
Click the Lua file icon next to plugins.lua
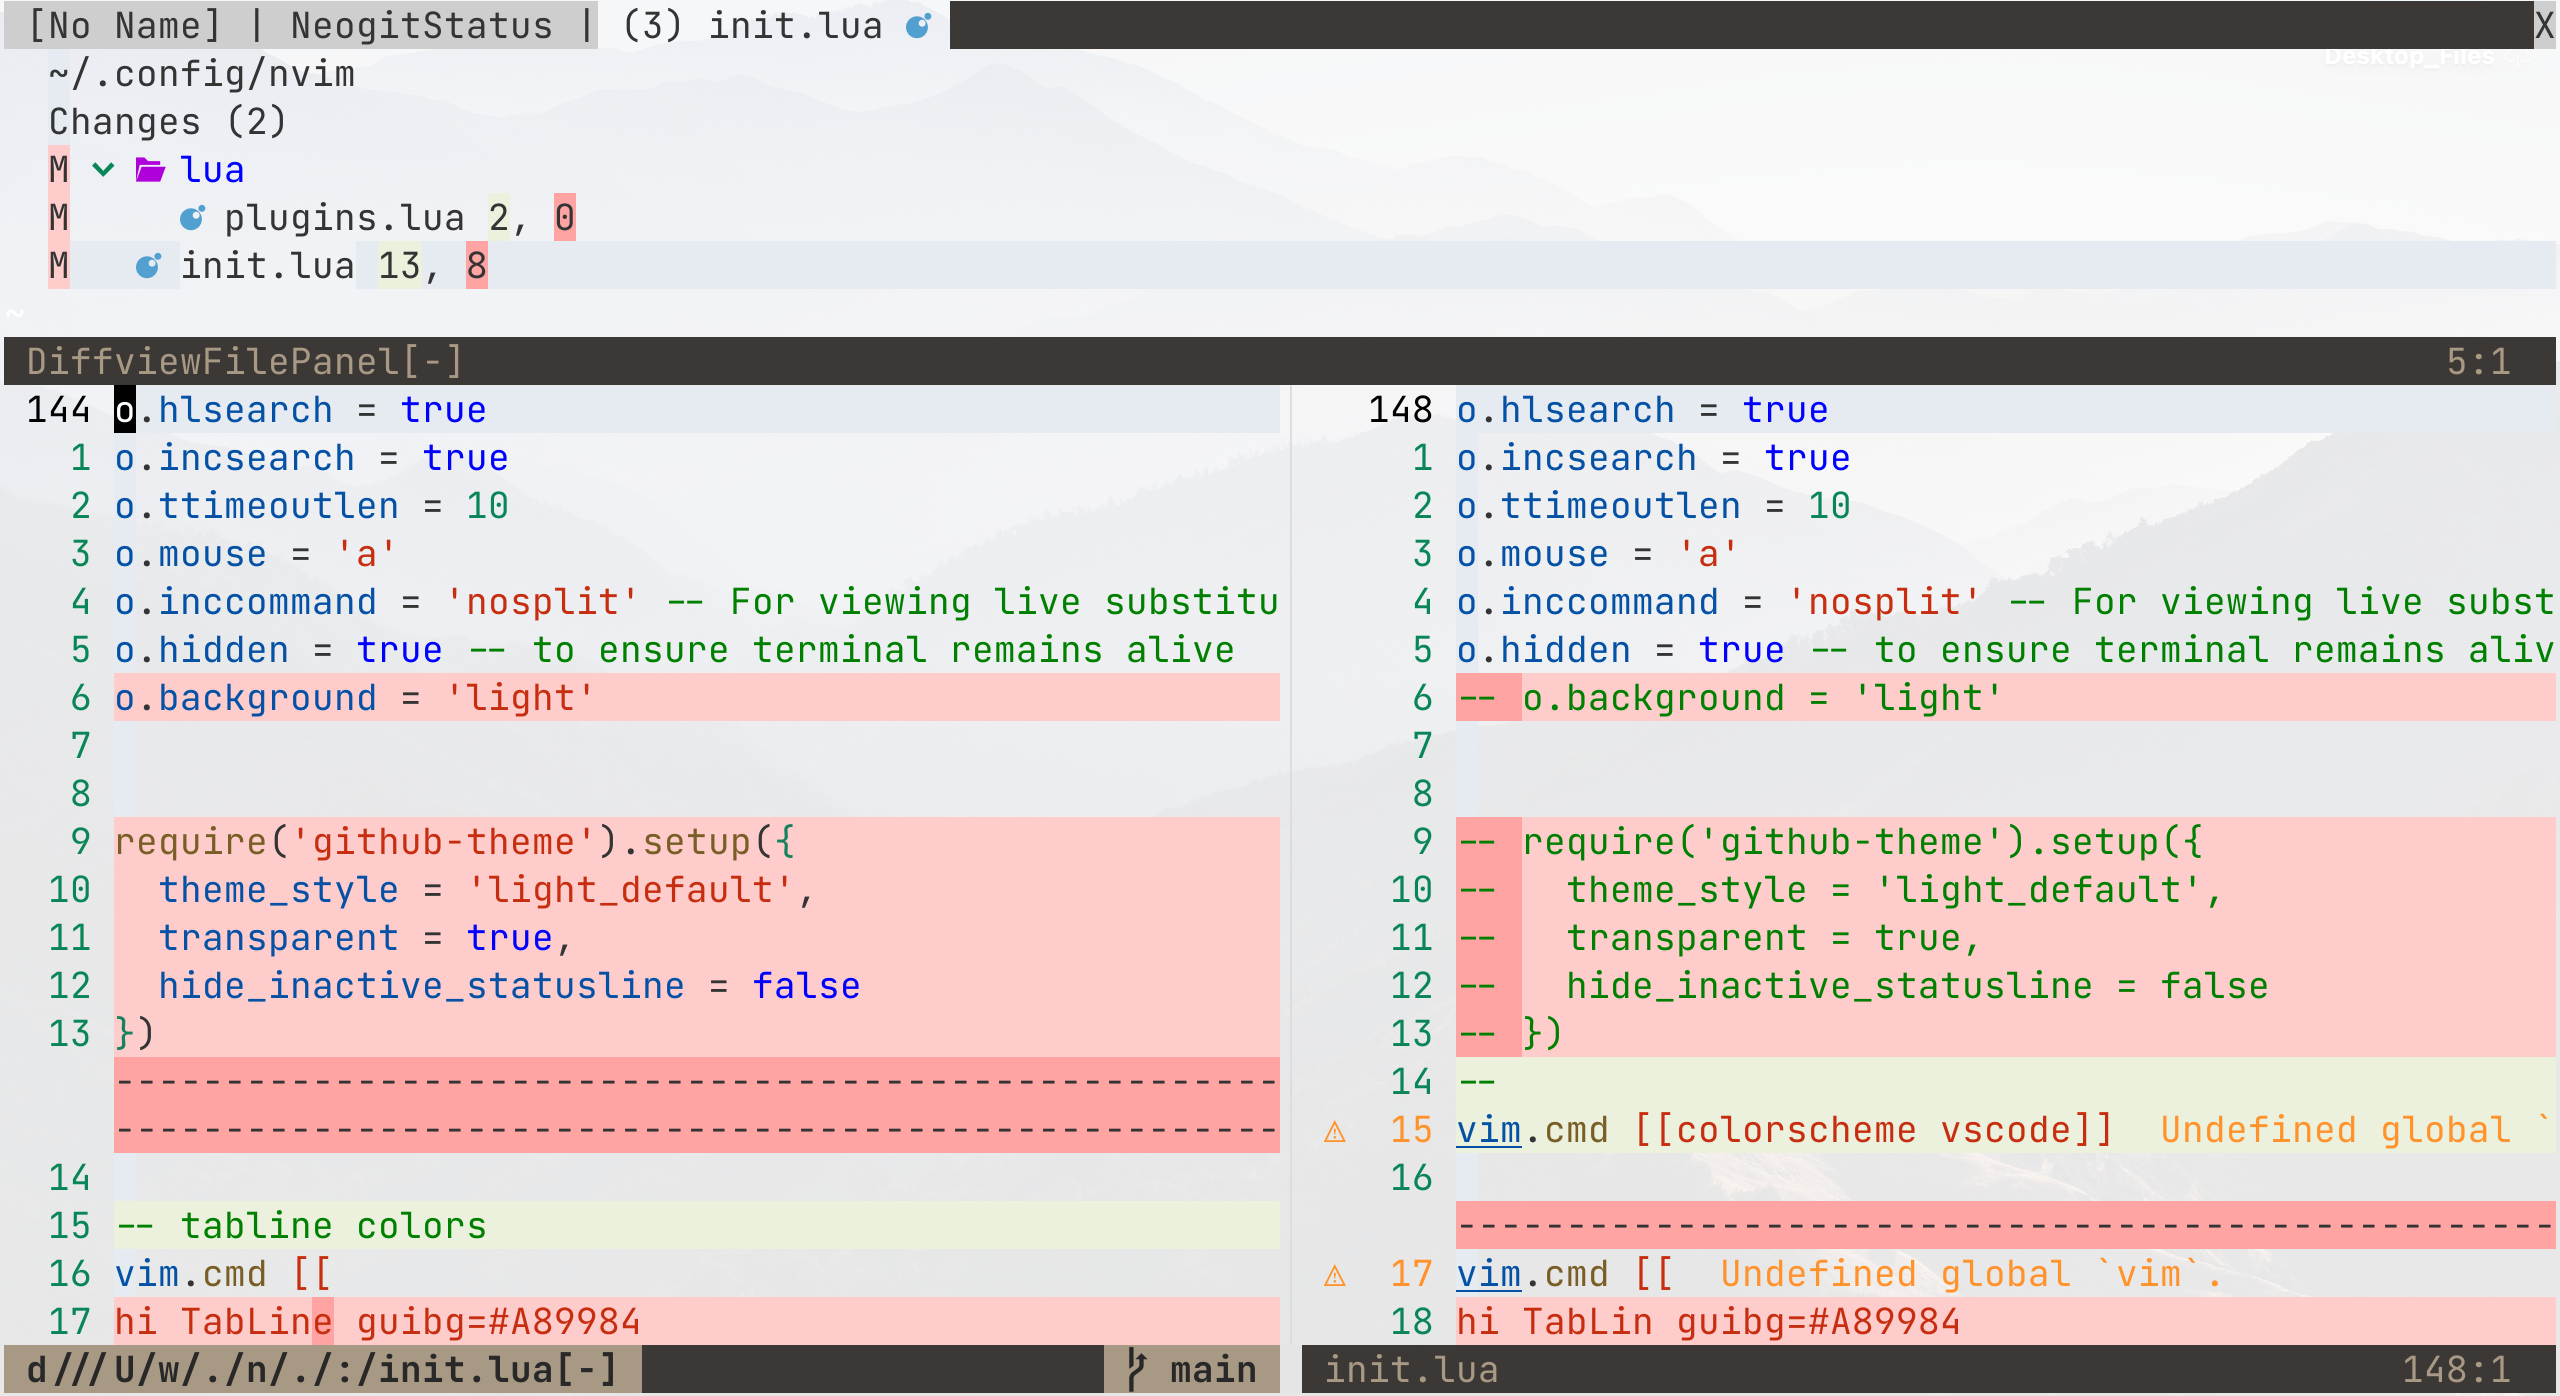[x=193, y=216]
